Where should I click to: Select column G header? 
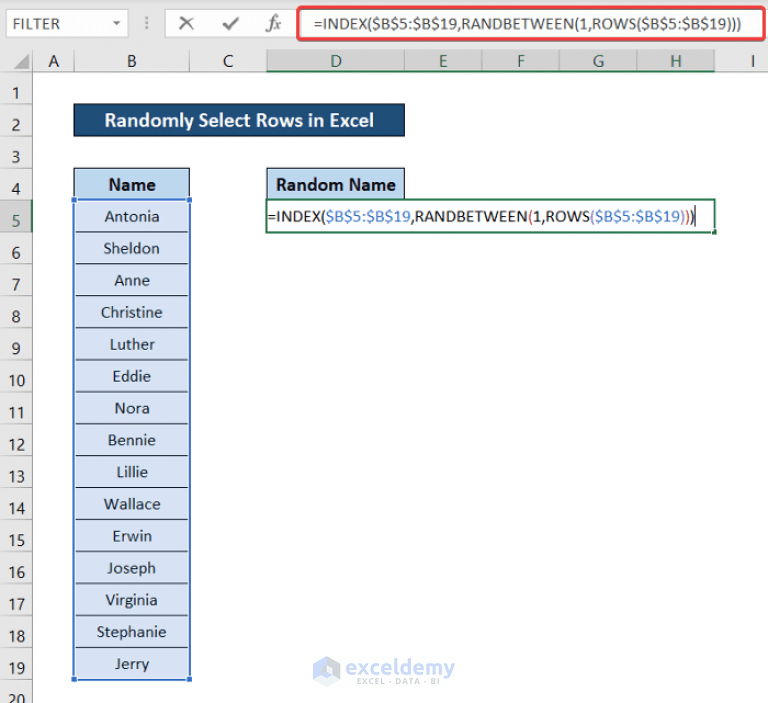[598, 62]
